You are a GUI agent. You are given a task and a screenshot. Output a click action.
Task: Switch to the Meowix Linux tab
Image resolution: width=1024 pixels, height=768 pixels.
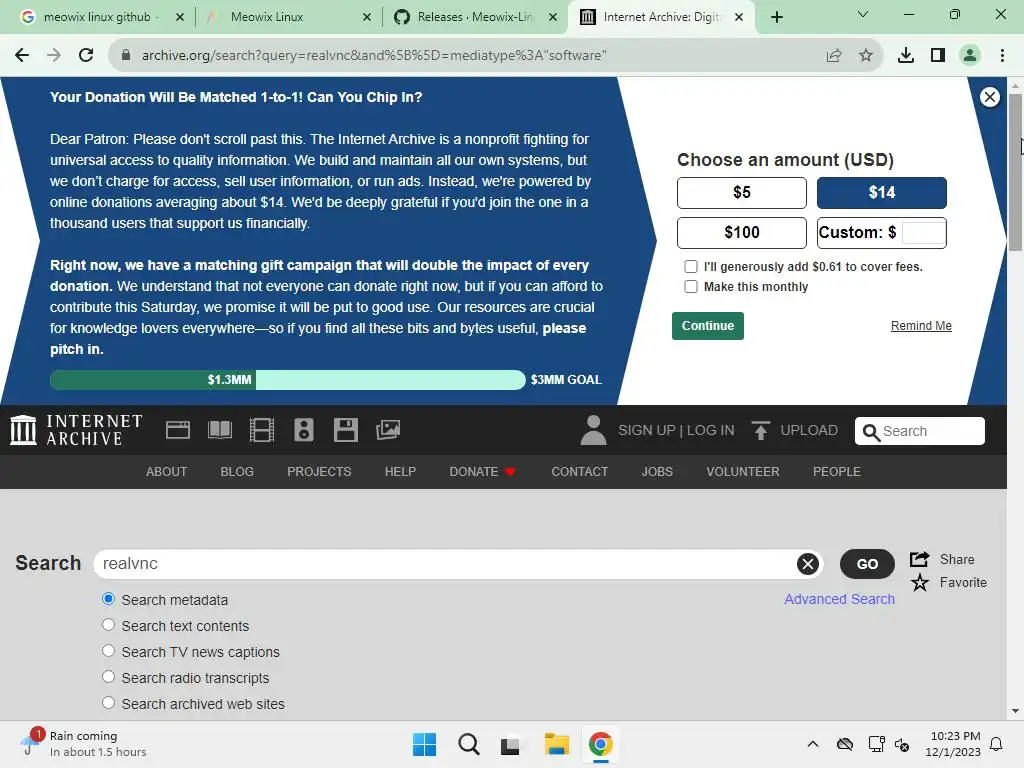(x=287, y=17)
